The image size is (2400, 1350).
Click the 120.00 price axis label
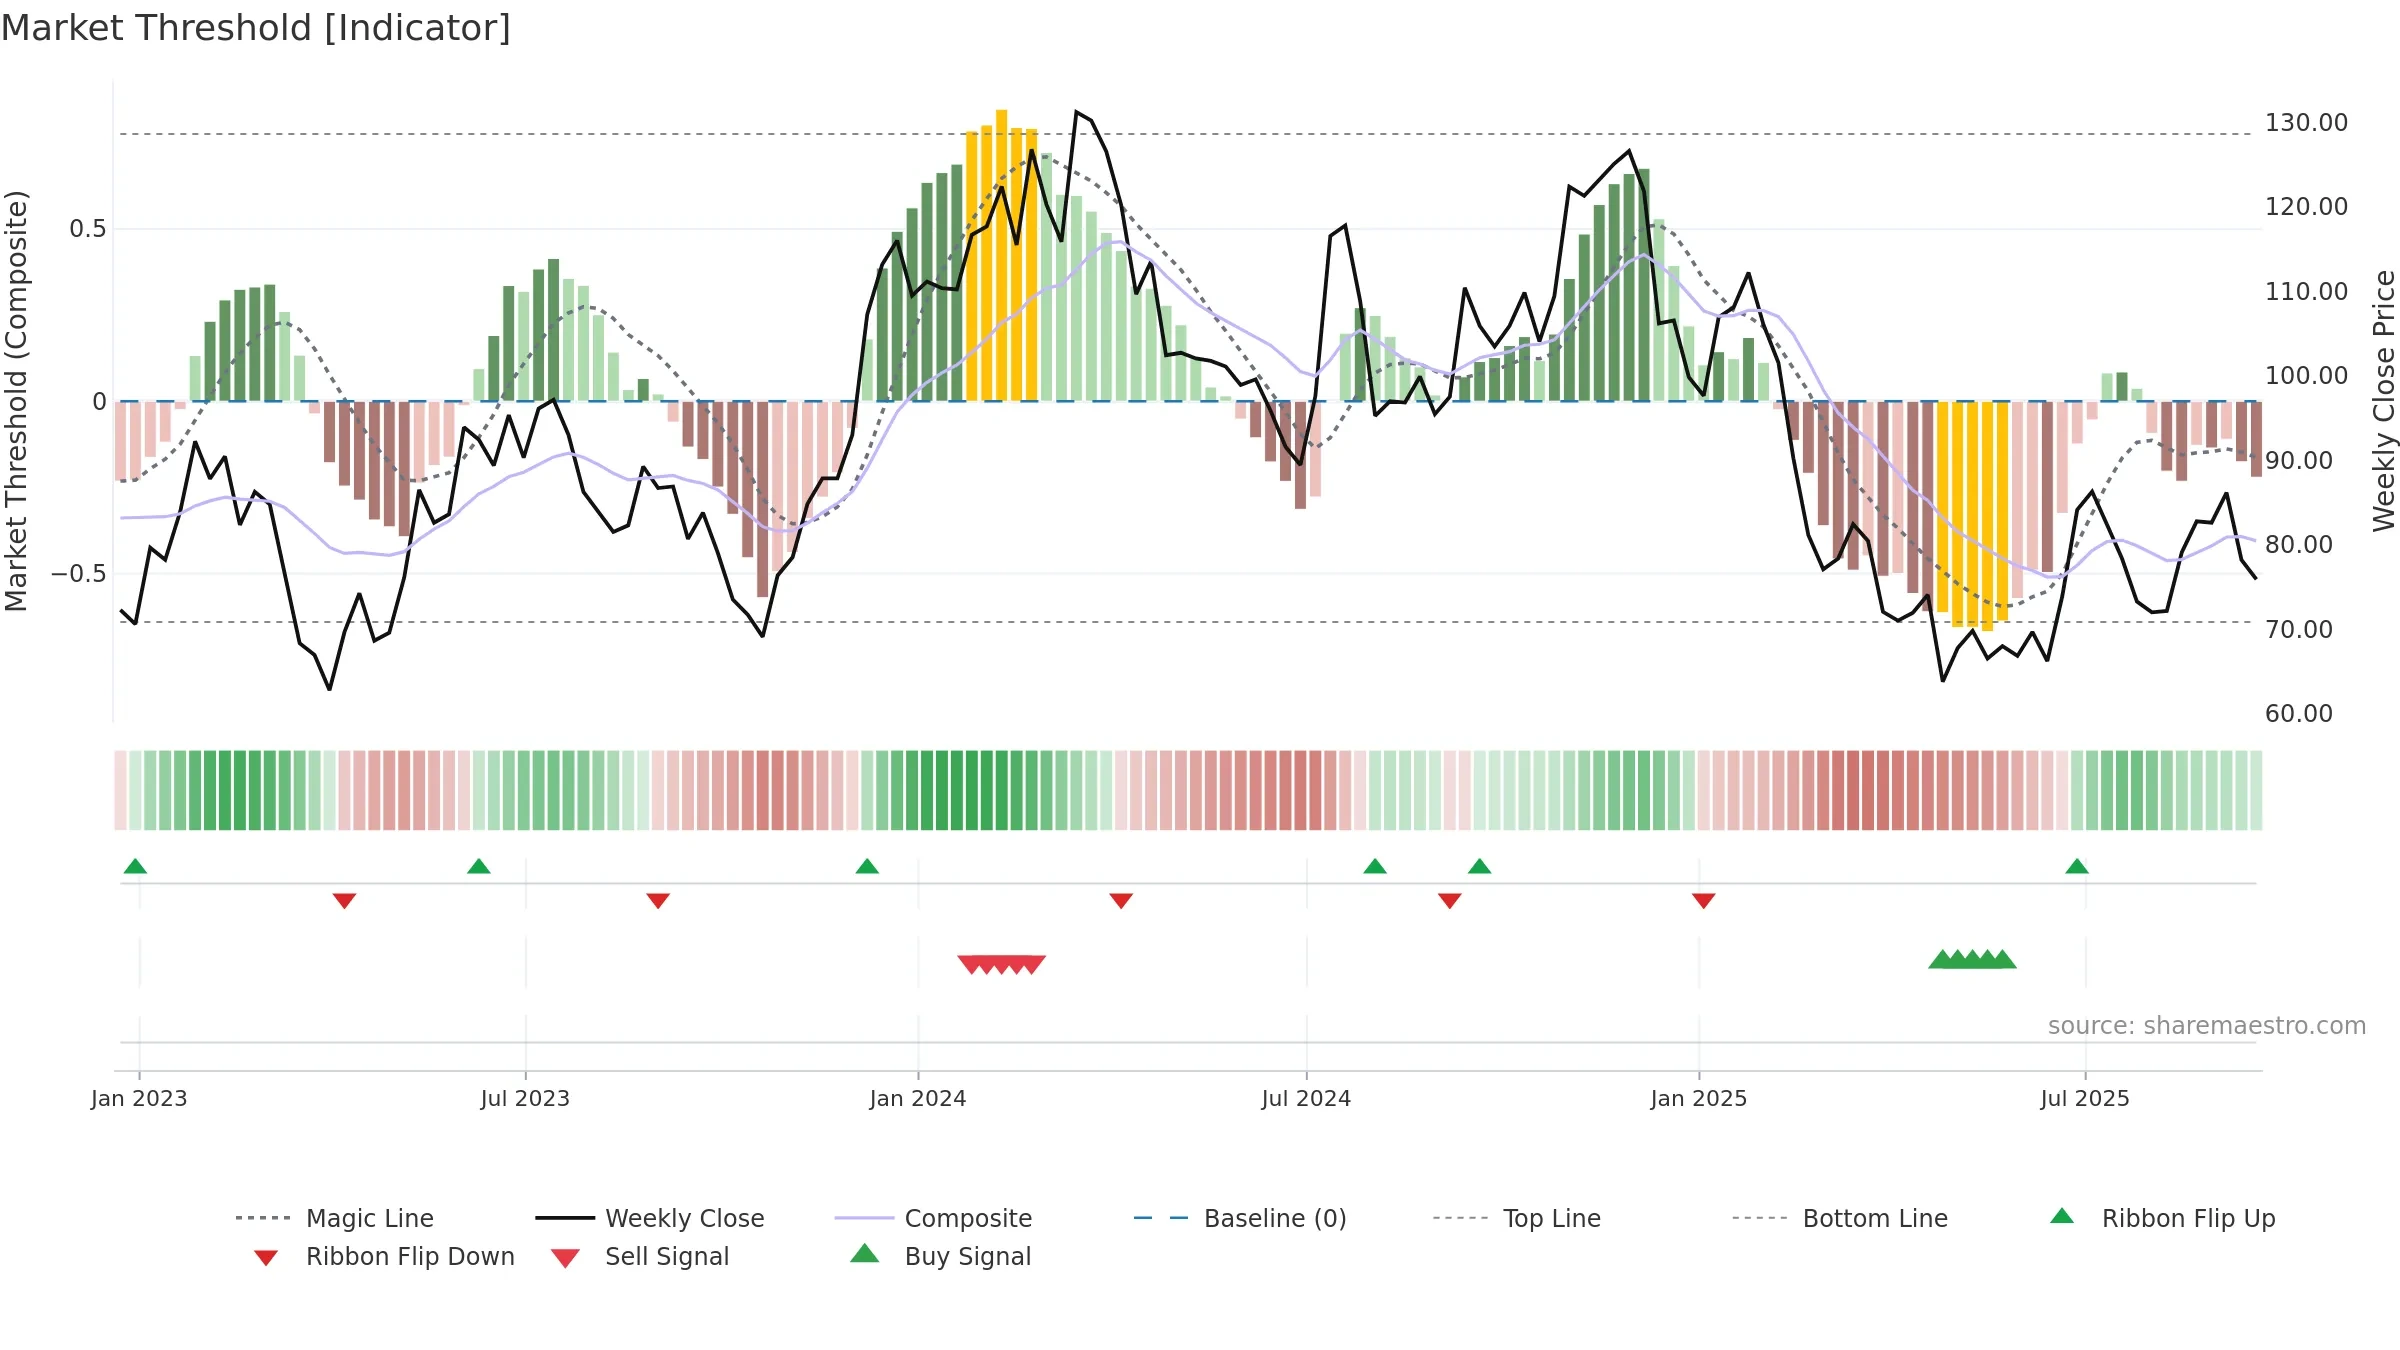coord(2306,207)
